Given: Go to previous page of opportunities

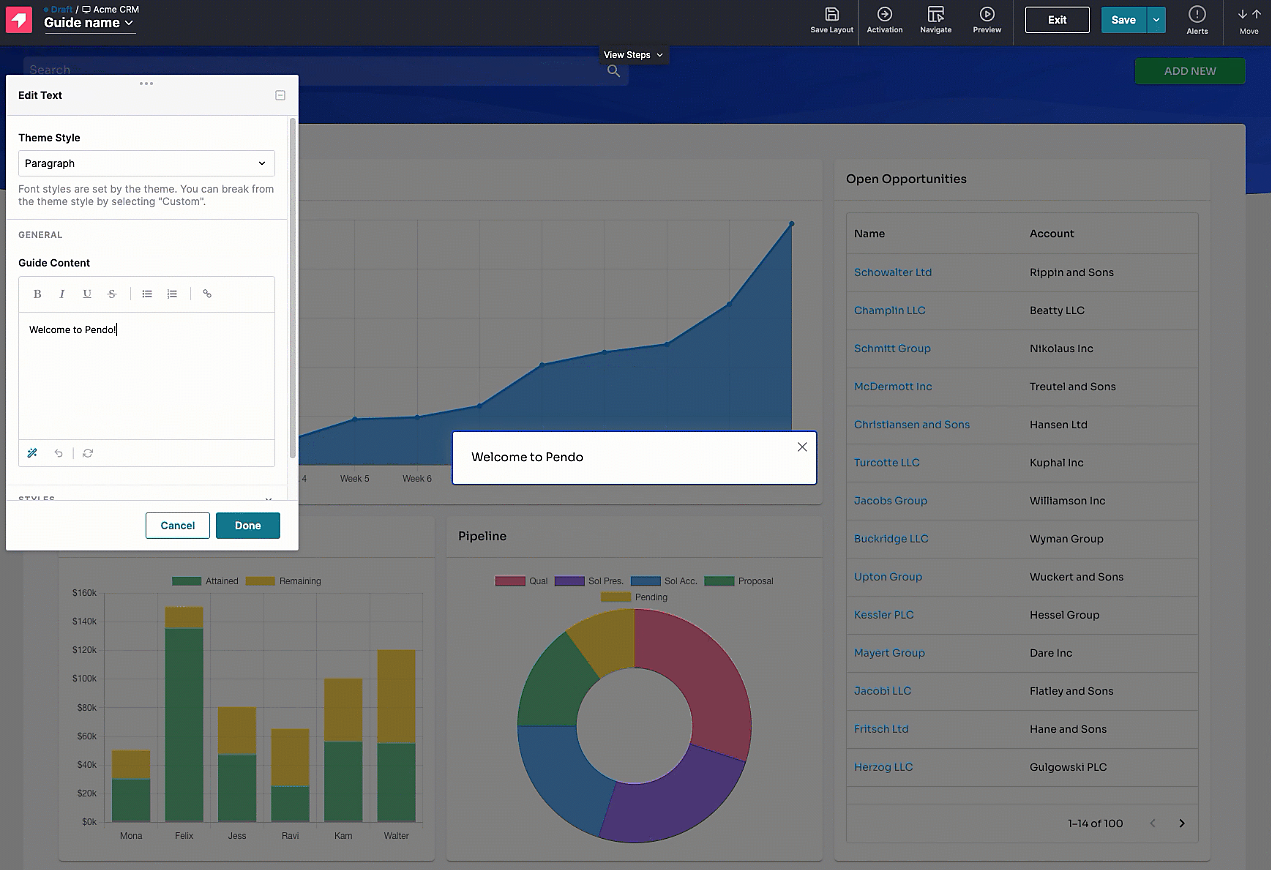Looking at the screenshot, I should coord(1153,824).
